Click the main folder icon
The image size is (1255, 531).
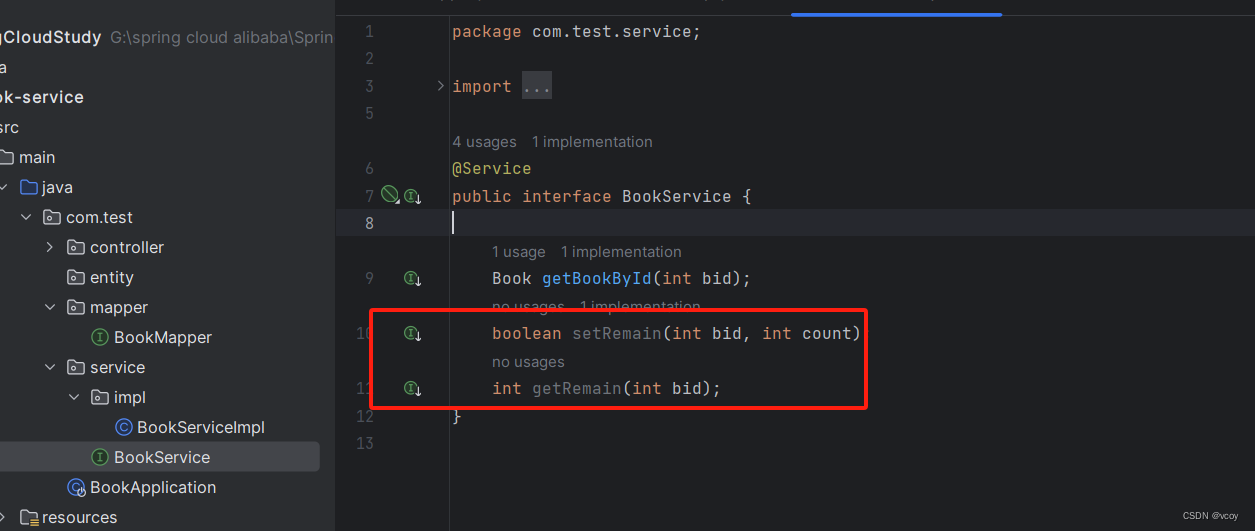click(6, 158)
